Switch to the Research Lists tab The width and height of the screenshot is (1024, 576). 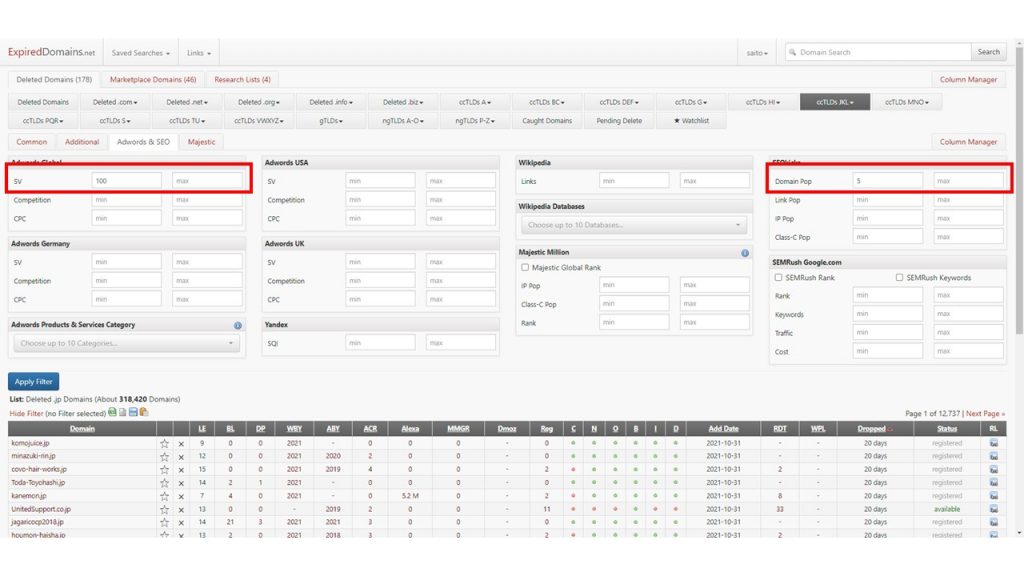pos(242,80)
